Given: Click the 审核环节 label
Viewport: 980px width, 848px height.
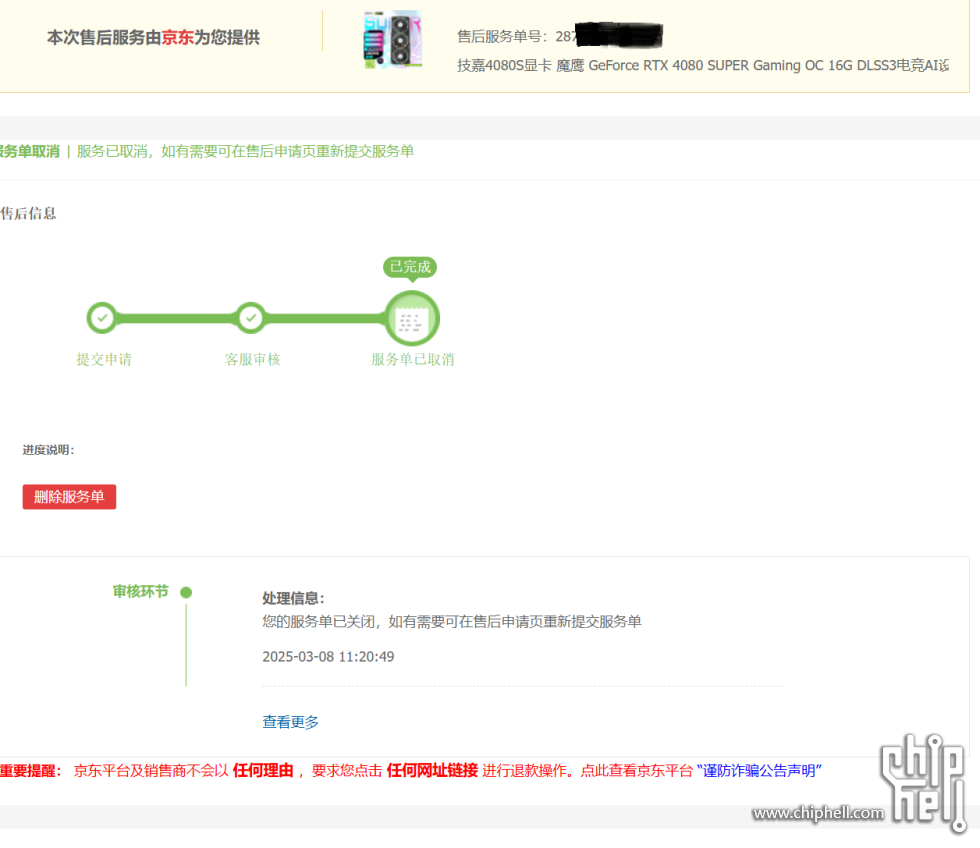Looking at the screenshot, I should point(141,591).
